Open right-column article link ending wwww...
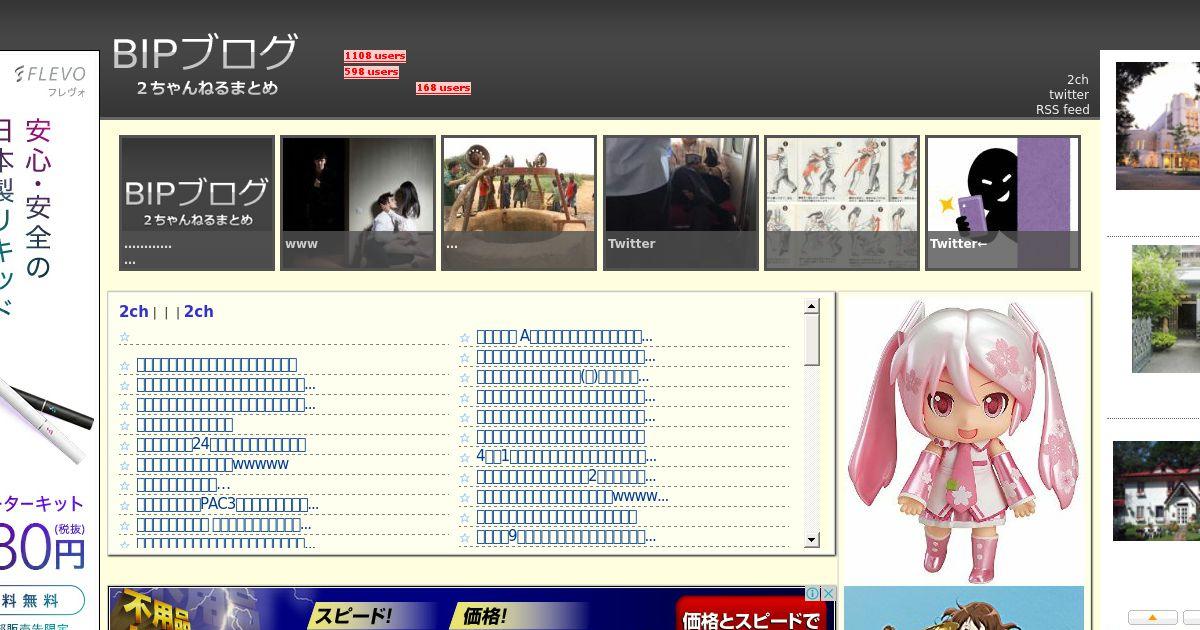 pyautogui.click(x=572, y=497)
